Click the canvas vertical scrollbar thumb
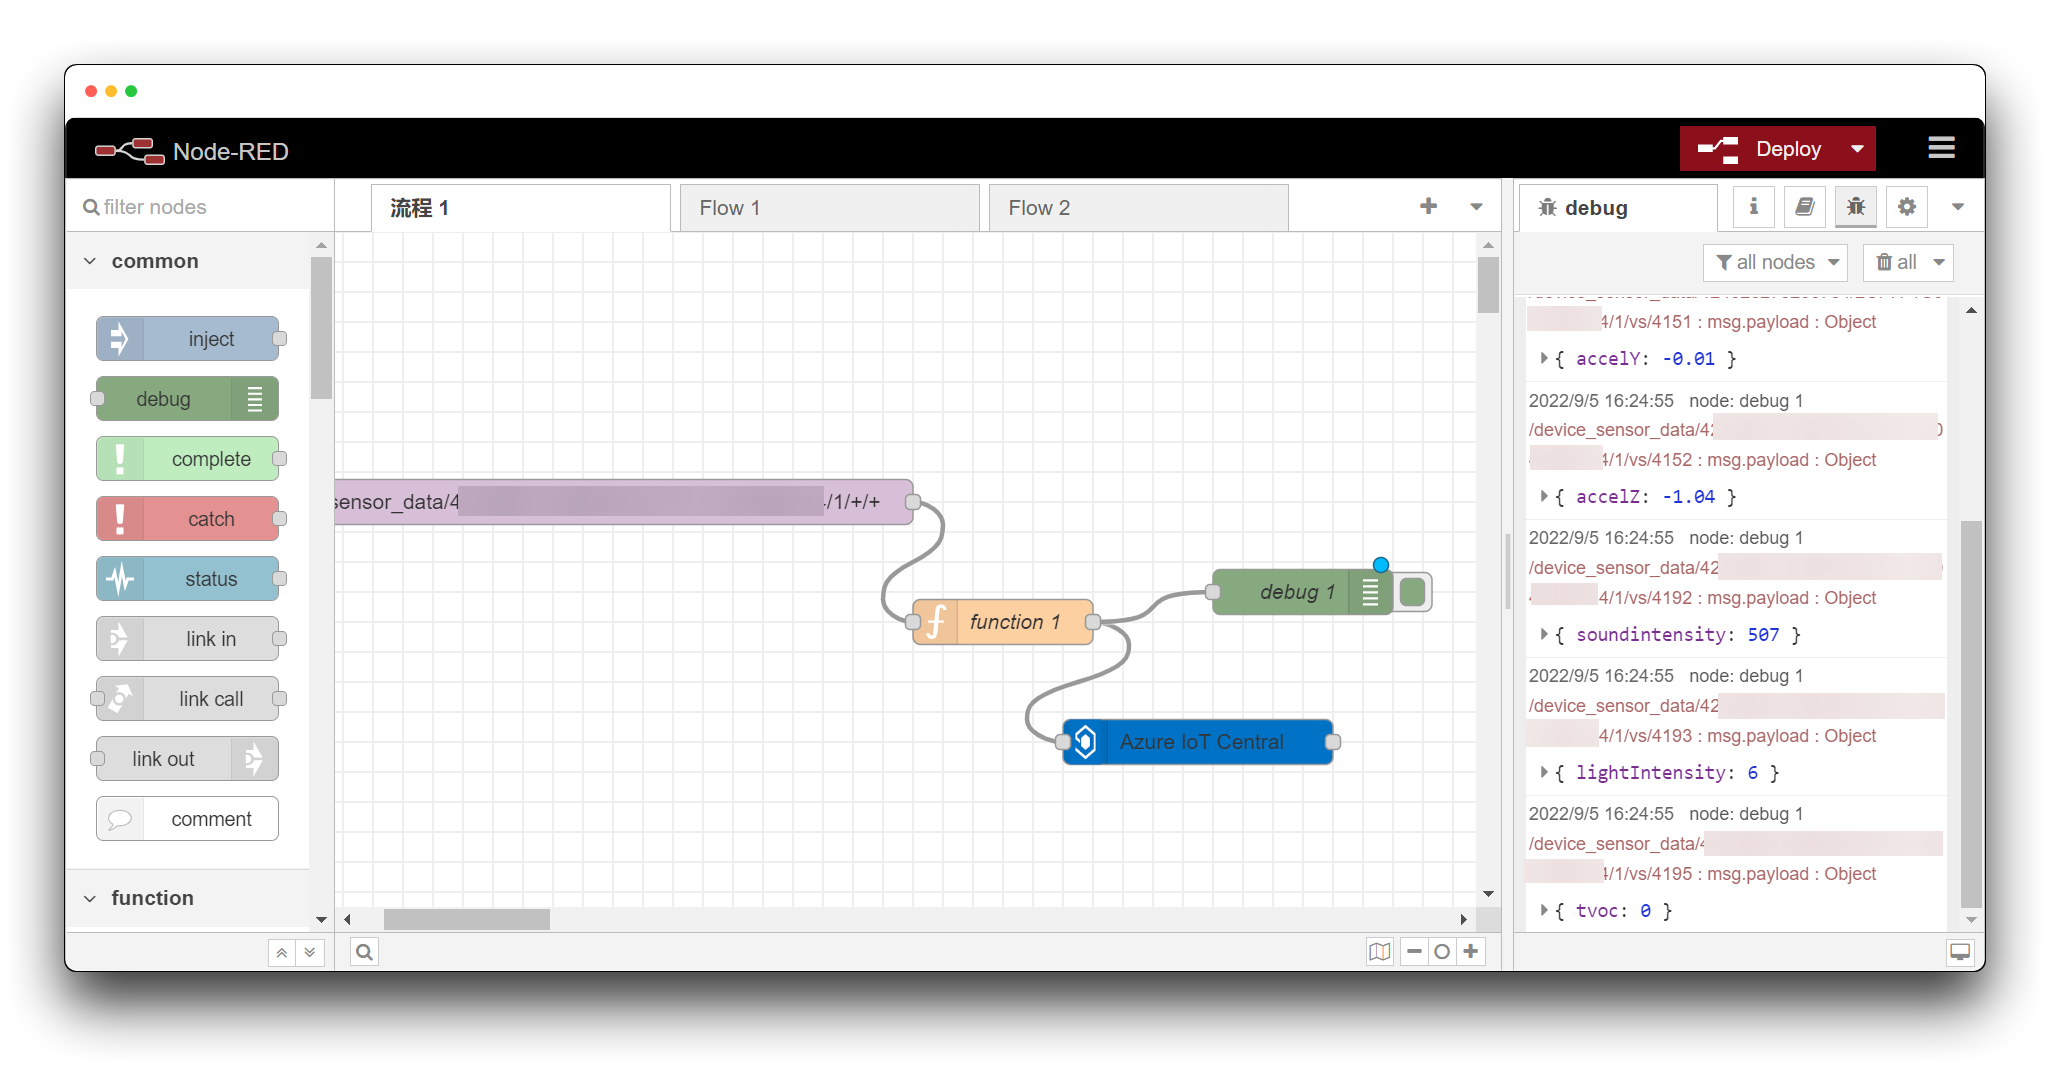This screenshot has width=2050, height=1068. 1488,285
